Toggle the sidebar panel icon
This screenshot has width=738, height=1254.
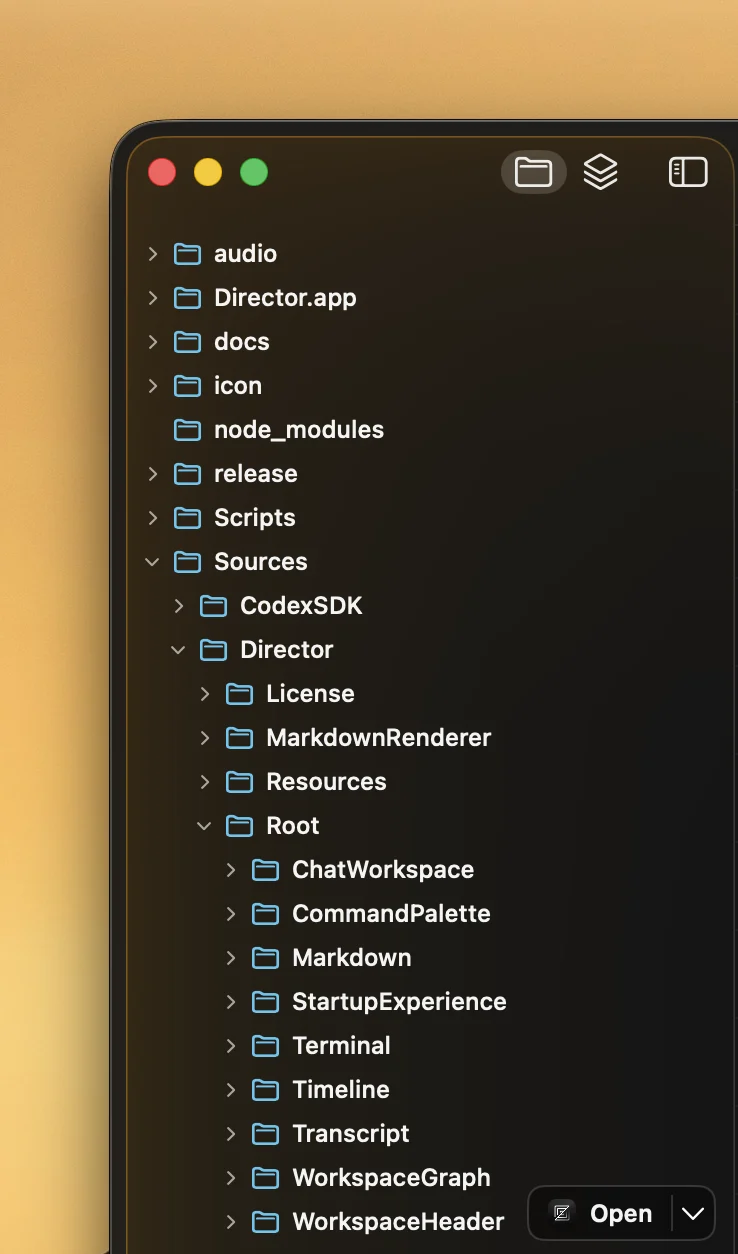point(688,173)
